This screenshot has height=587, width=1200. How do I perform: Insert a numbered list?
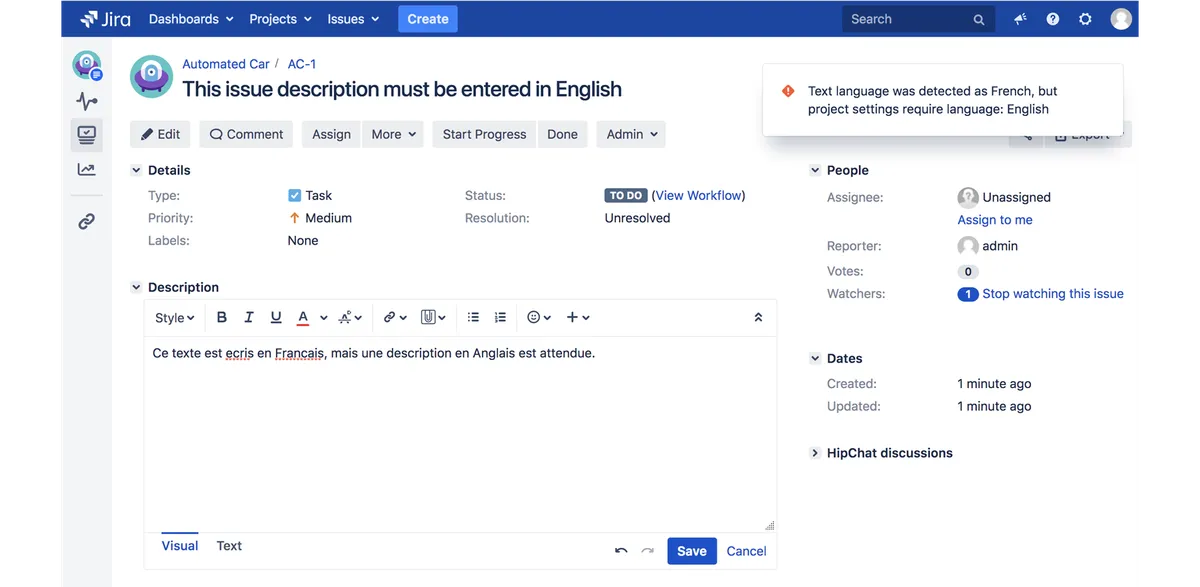(501, 317)
